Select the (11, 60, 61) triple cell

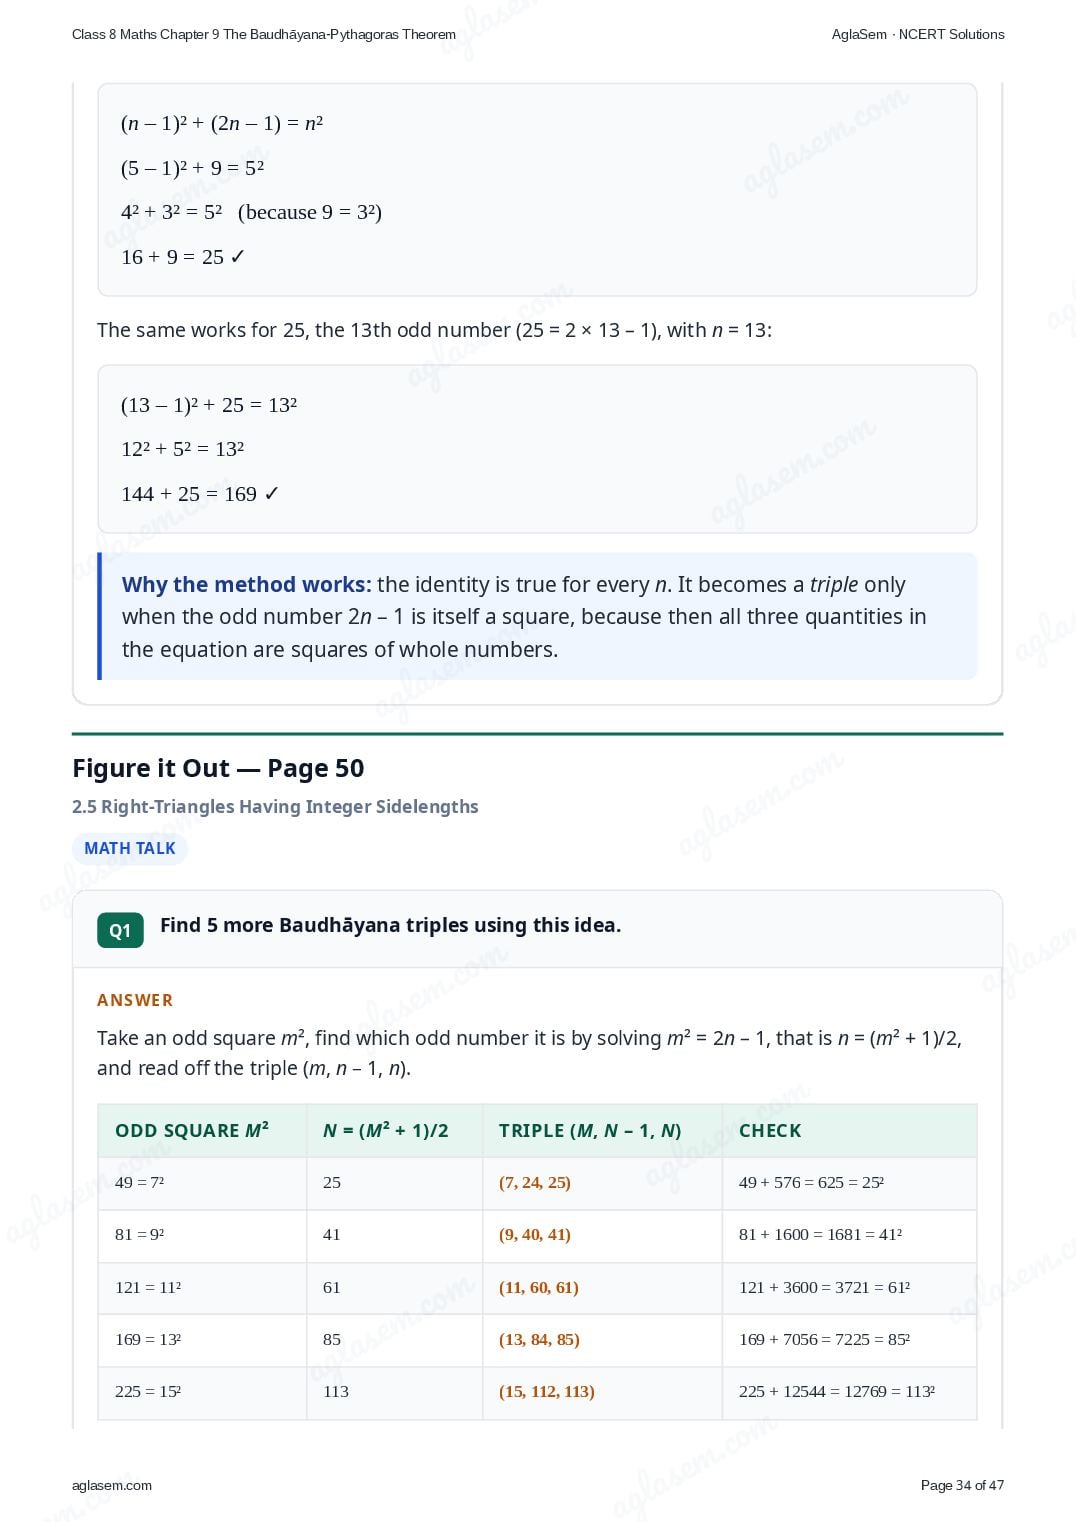pos(539,1287)
